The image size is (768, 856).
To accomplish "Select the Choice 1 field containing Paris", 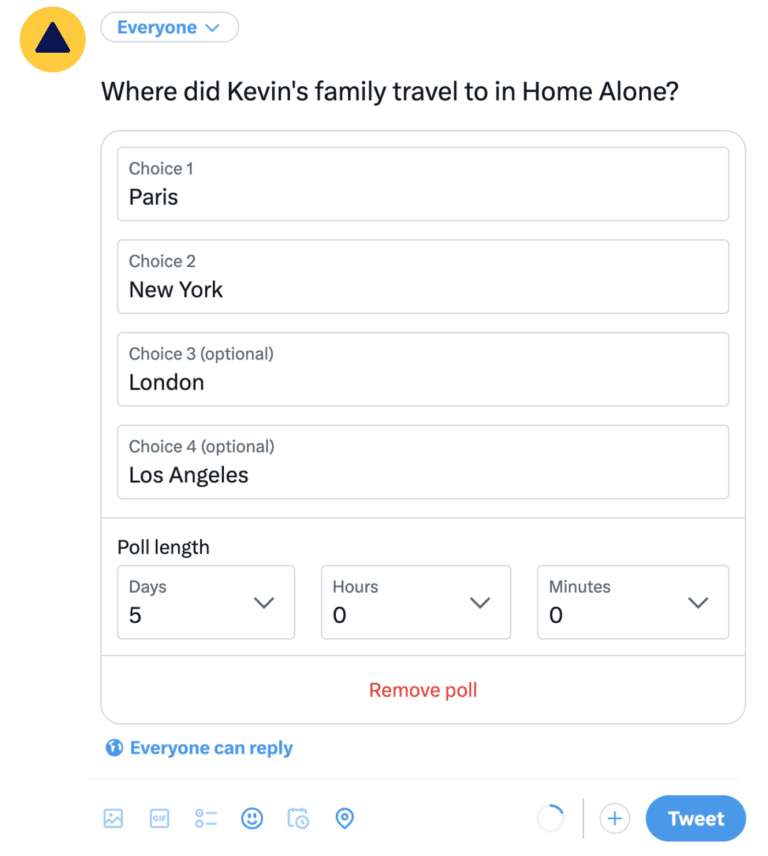I will 423,184.
